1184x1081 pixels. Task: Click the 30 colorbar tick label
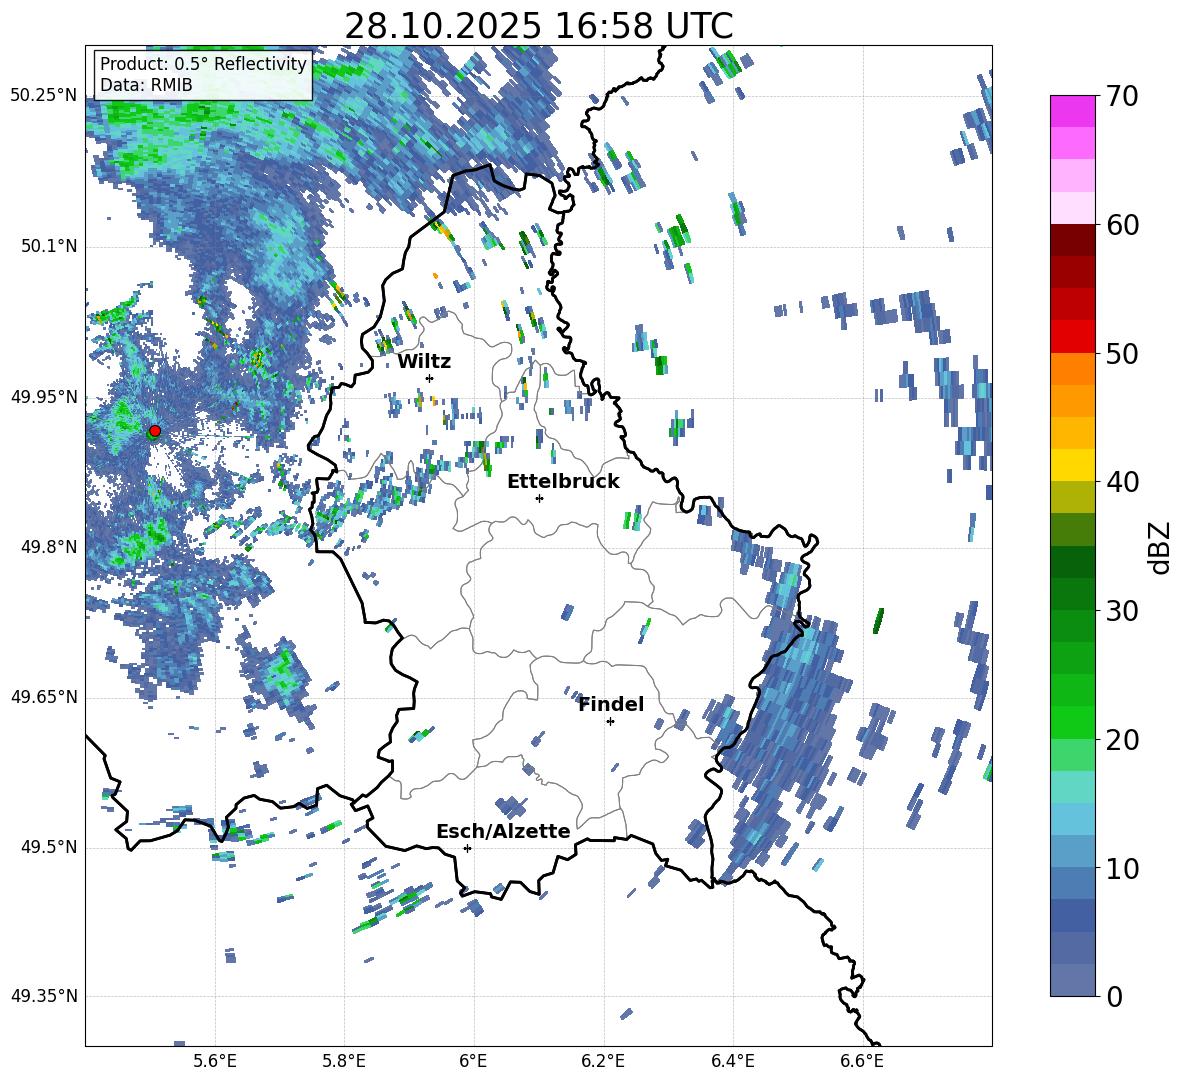(1121, 611)
